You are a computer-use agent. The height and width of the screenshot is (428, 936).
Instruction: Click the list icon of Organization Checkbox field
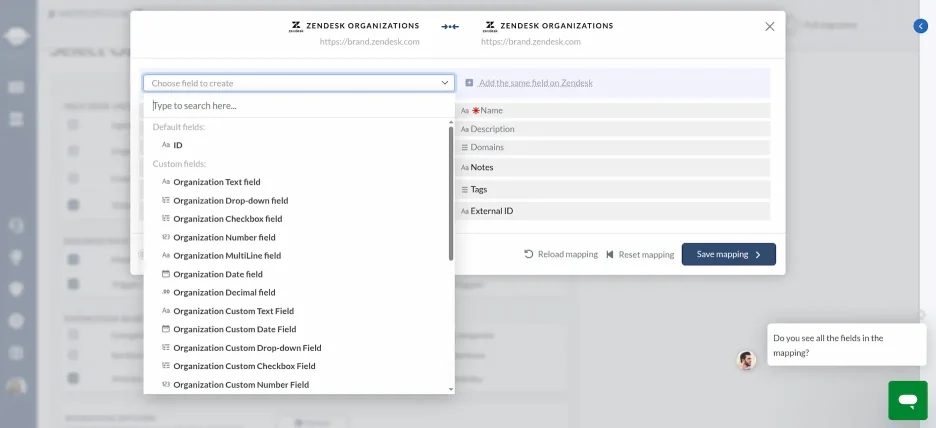coord(166,219)
